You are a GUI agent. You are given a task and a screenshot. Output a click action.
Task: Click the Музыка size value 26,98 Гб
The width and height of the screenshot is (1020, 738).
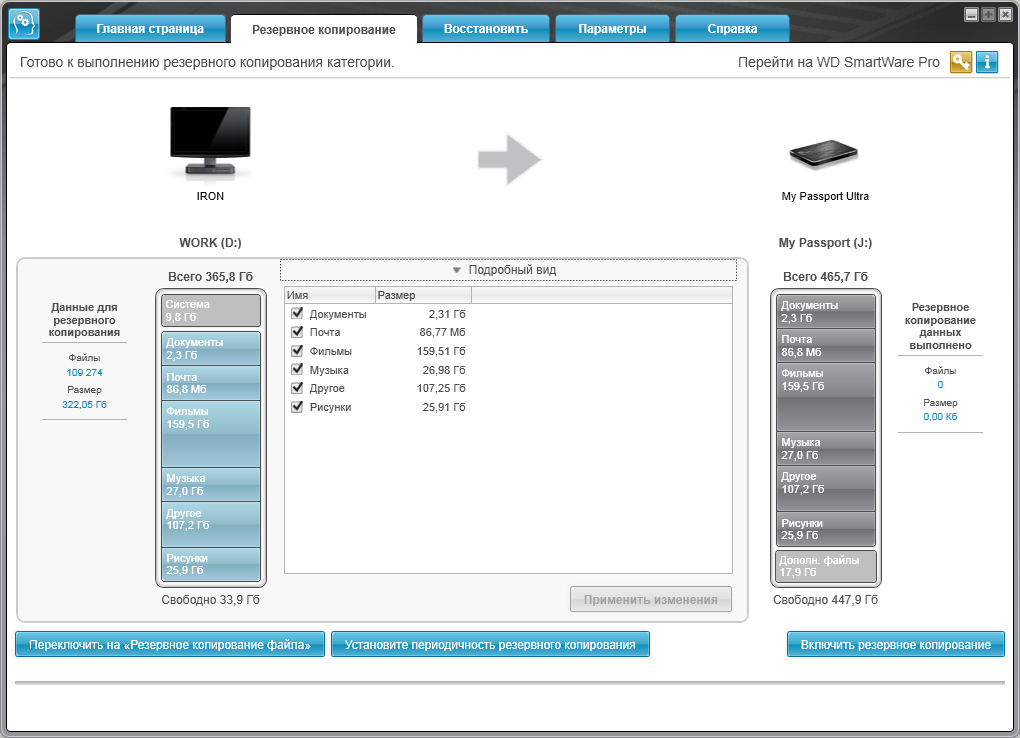click(444, 370)
